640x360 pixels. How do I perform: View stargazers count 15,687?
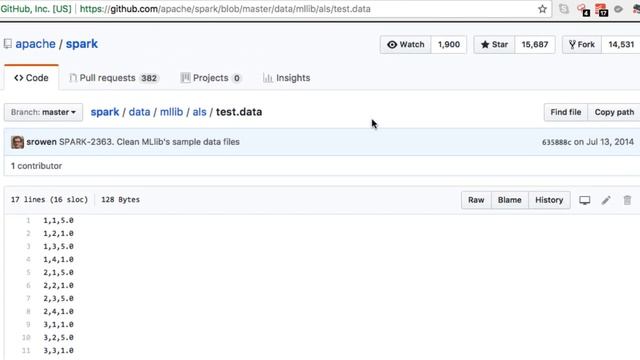pos(535,44)
